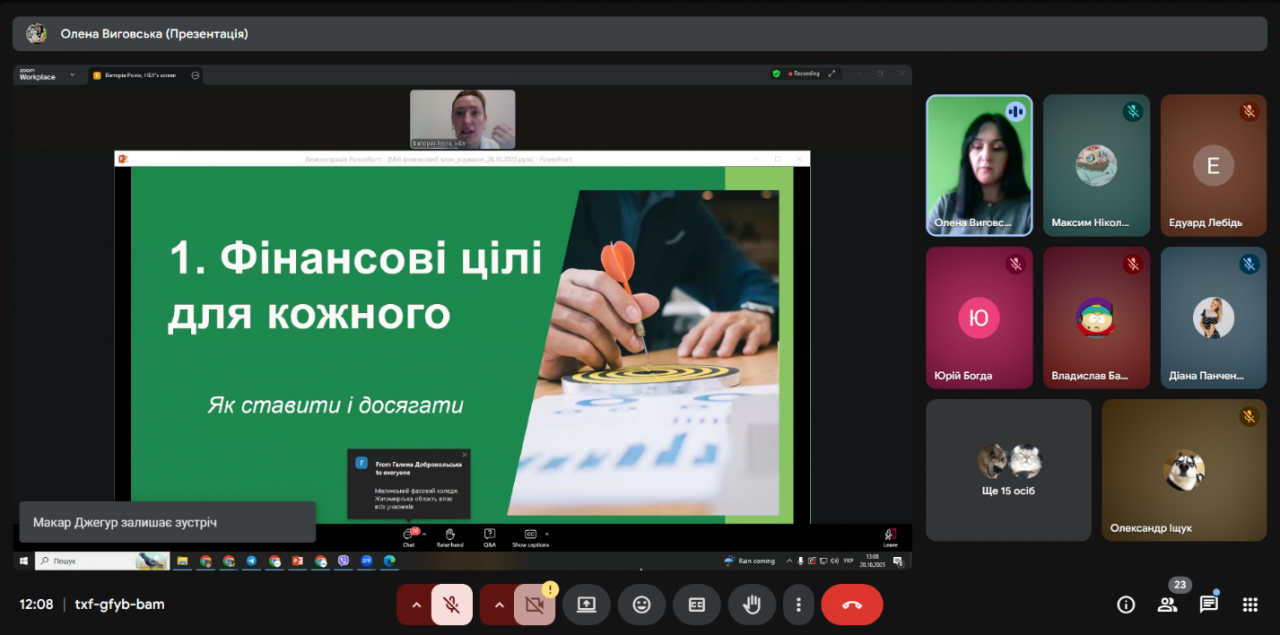
Task: Select the Олександр Іщук participant tile
Action: (1184, 470)
